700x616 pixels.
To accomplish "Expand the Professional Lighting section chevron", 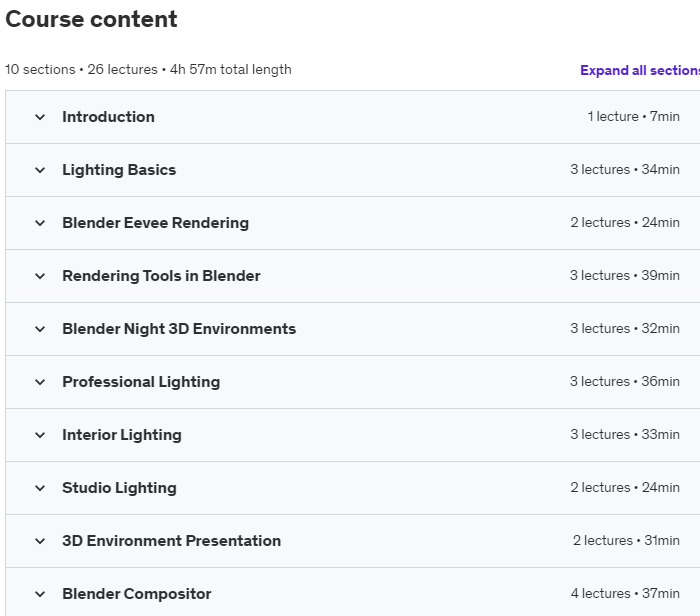I will [x=40, y=383].
